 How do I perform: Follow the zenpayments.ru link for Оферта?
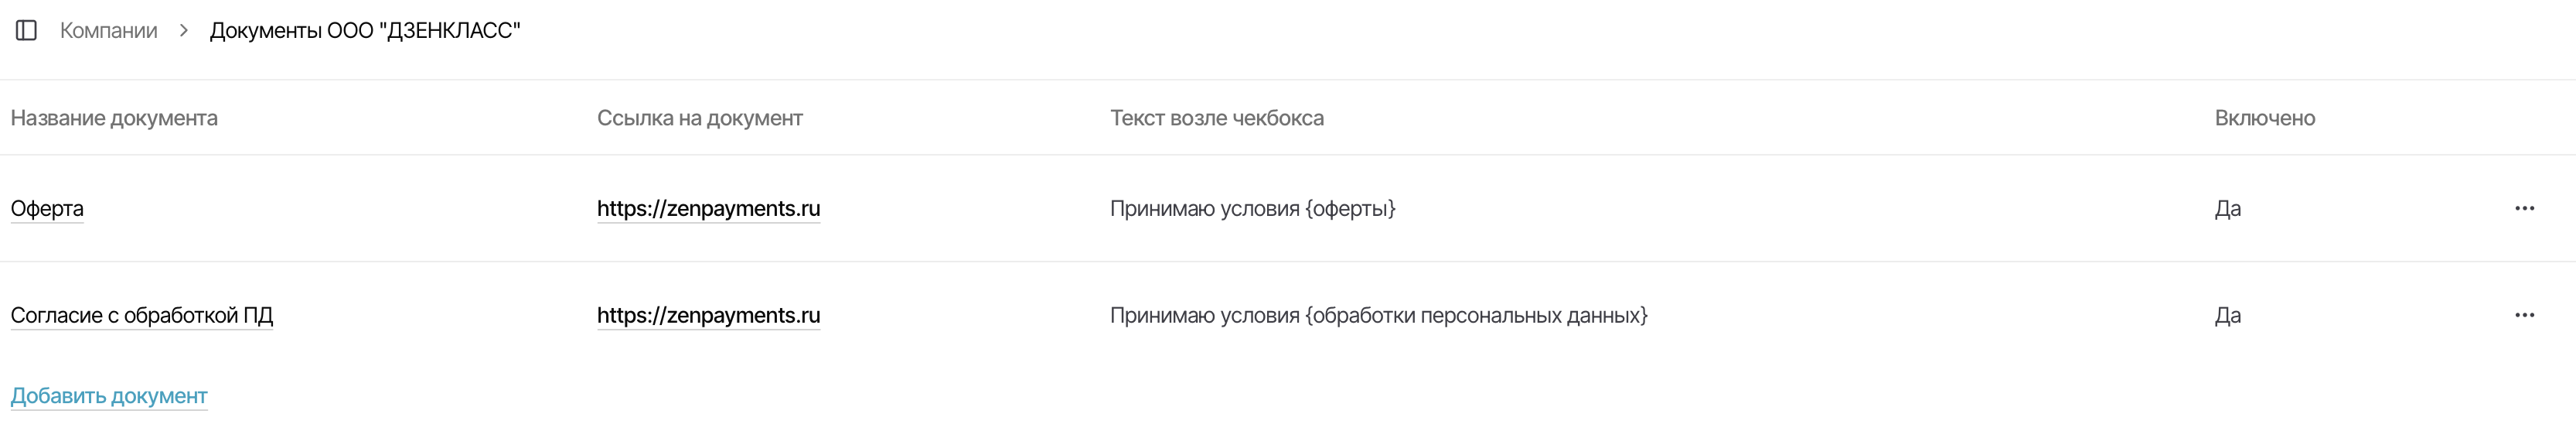(708, 208)
